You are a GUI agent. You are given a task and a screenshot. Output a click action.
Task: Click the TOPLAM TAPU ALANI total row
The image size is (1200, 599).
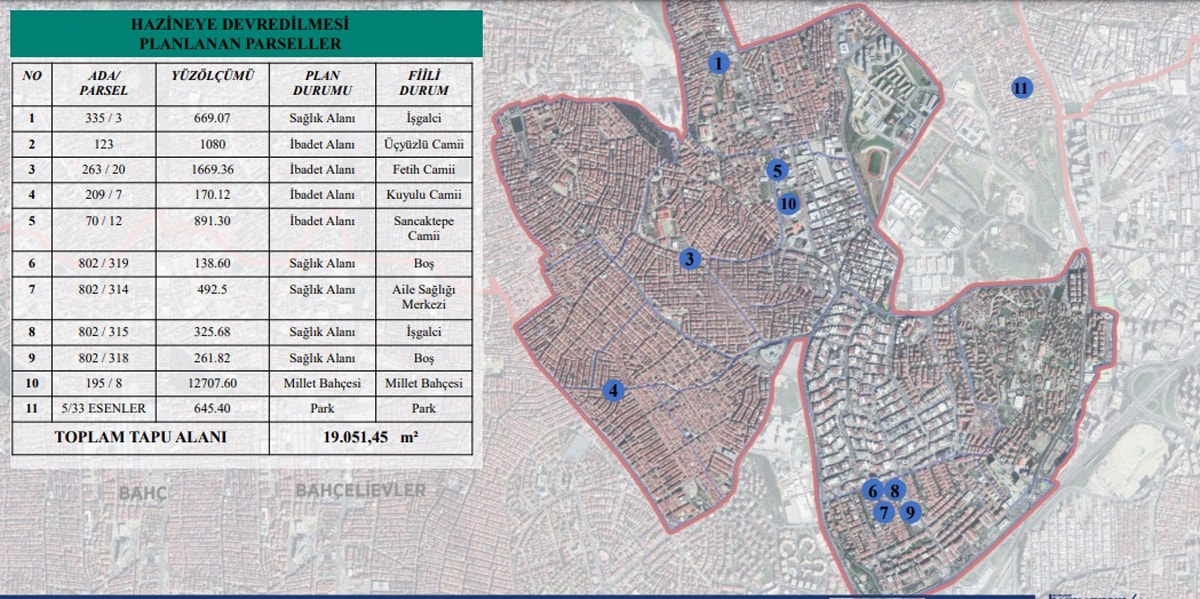pos(242,438)
